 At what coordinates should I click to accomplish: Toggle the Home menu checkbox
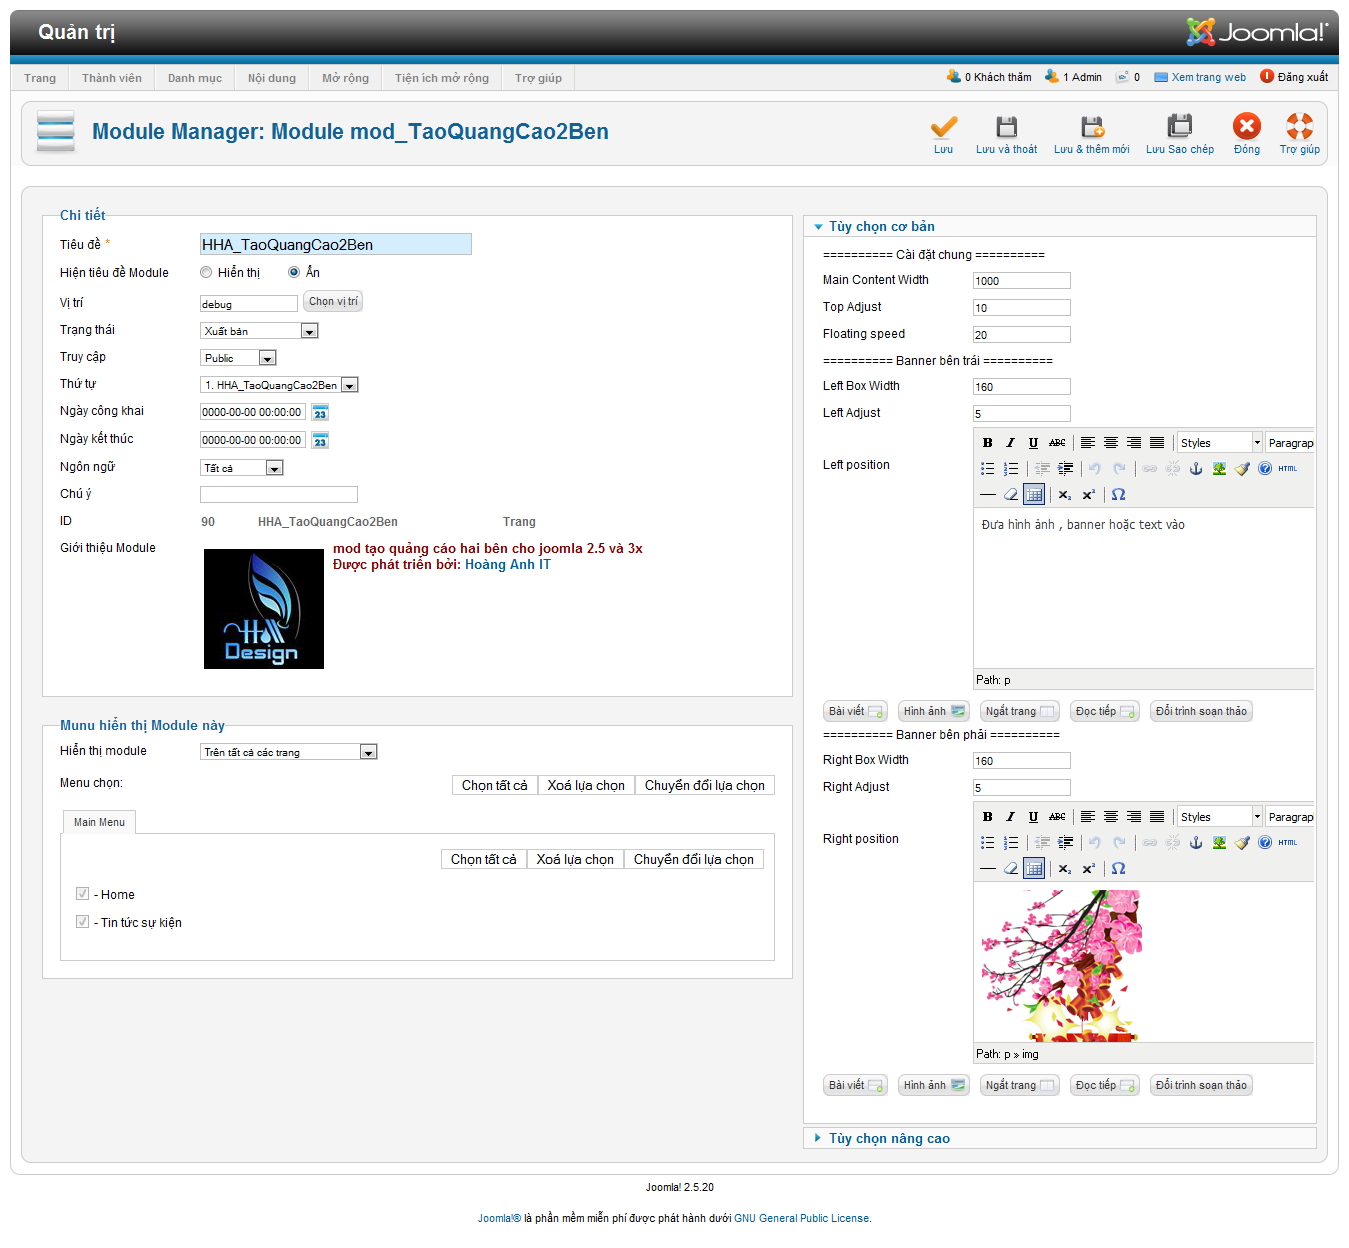click(82, 894)
